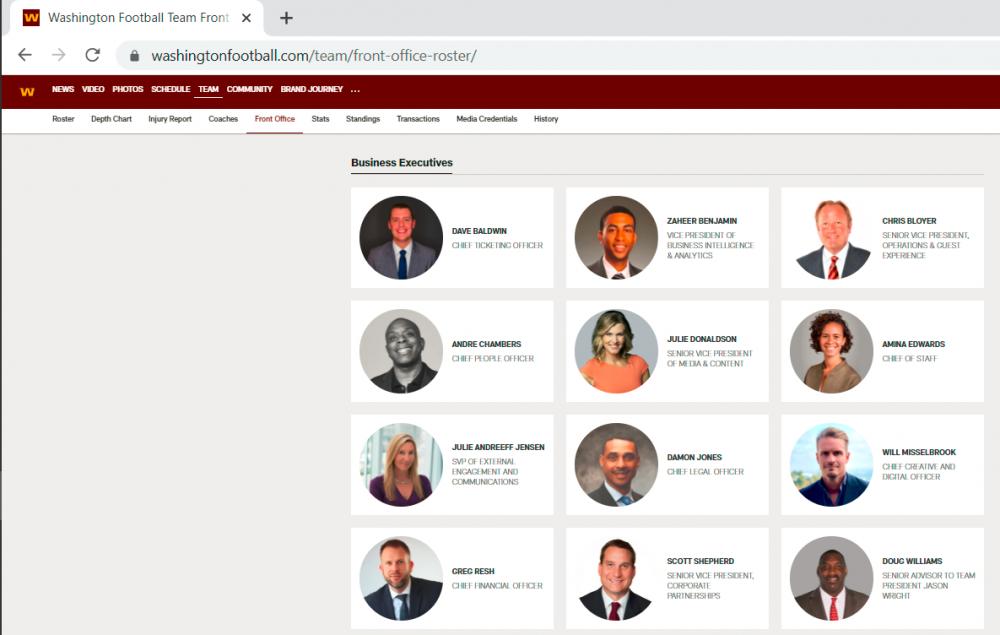1000x635 pixels.
Task: Open the Brand Journey menu item
Action: (x=311, y=90)
